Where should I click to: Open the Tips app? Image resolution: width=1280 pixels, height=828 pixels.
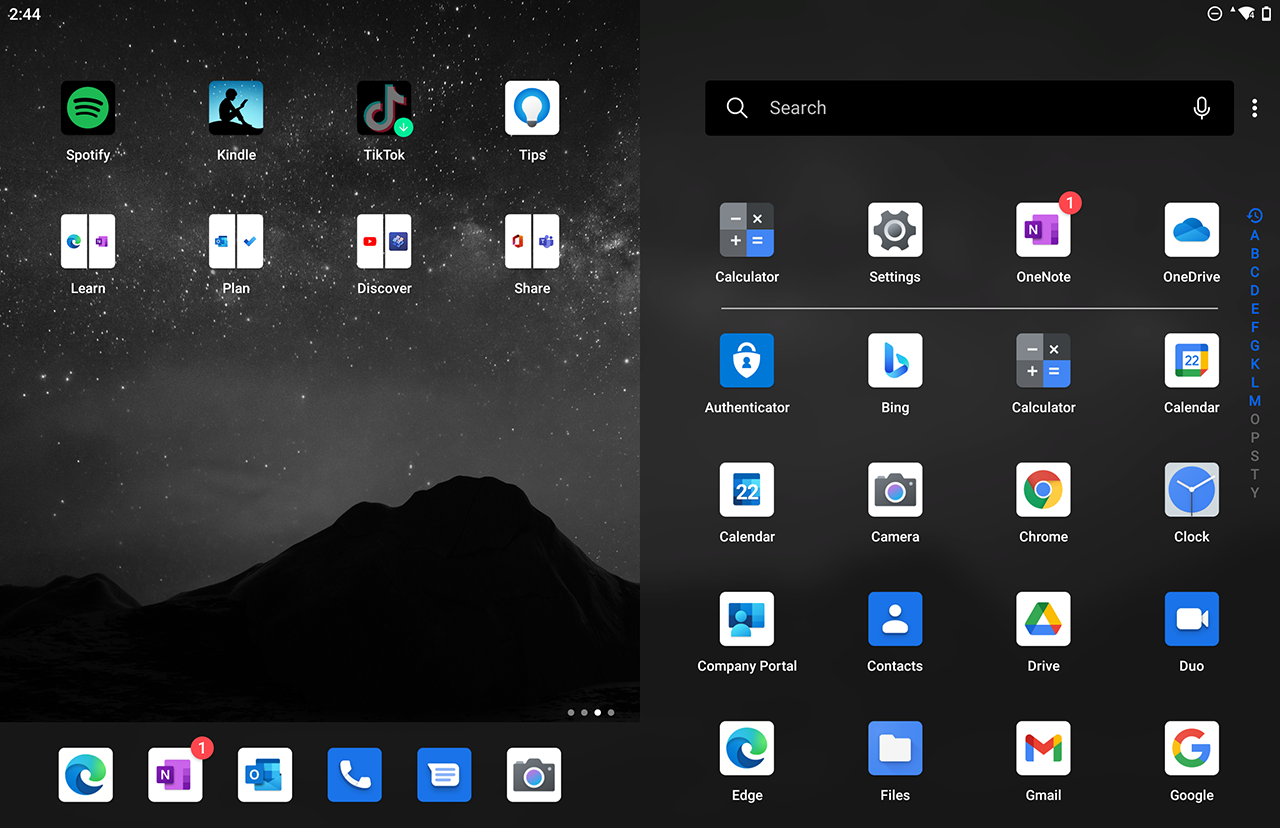pos(532,108)
